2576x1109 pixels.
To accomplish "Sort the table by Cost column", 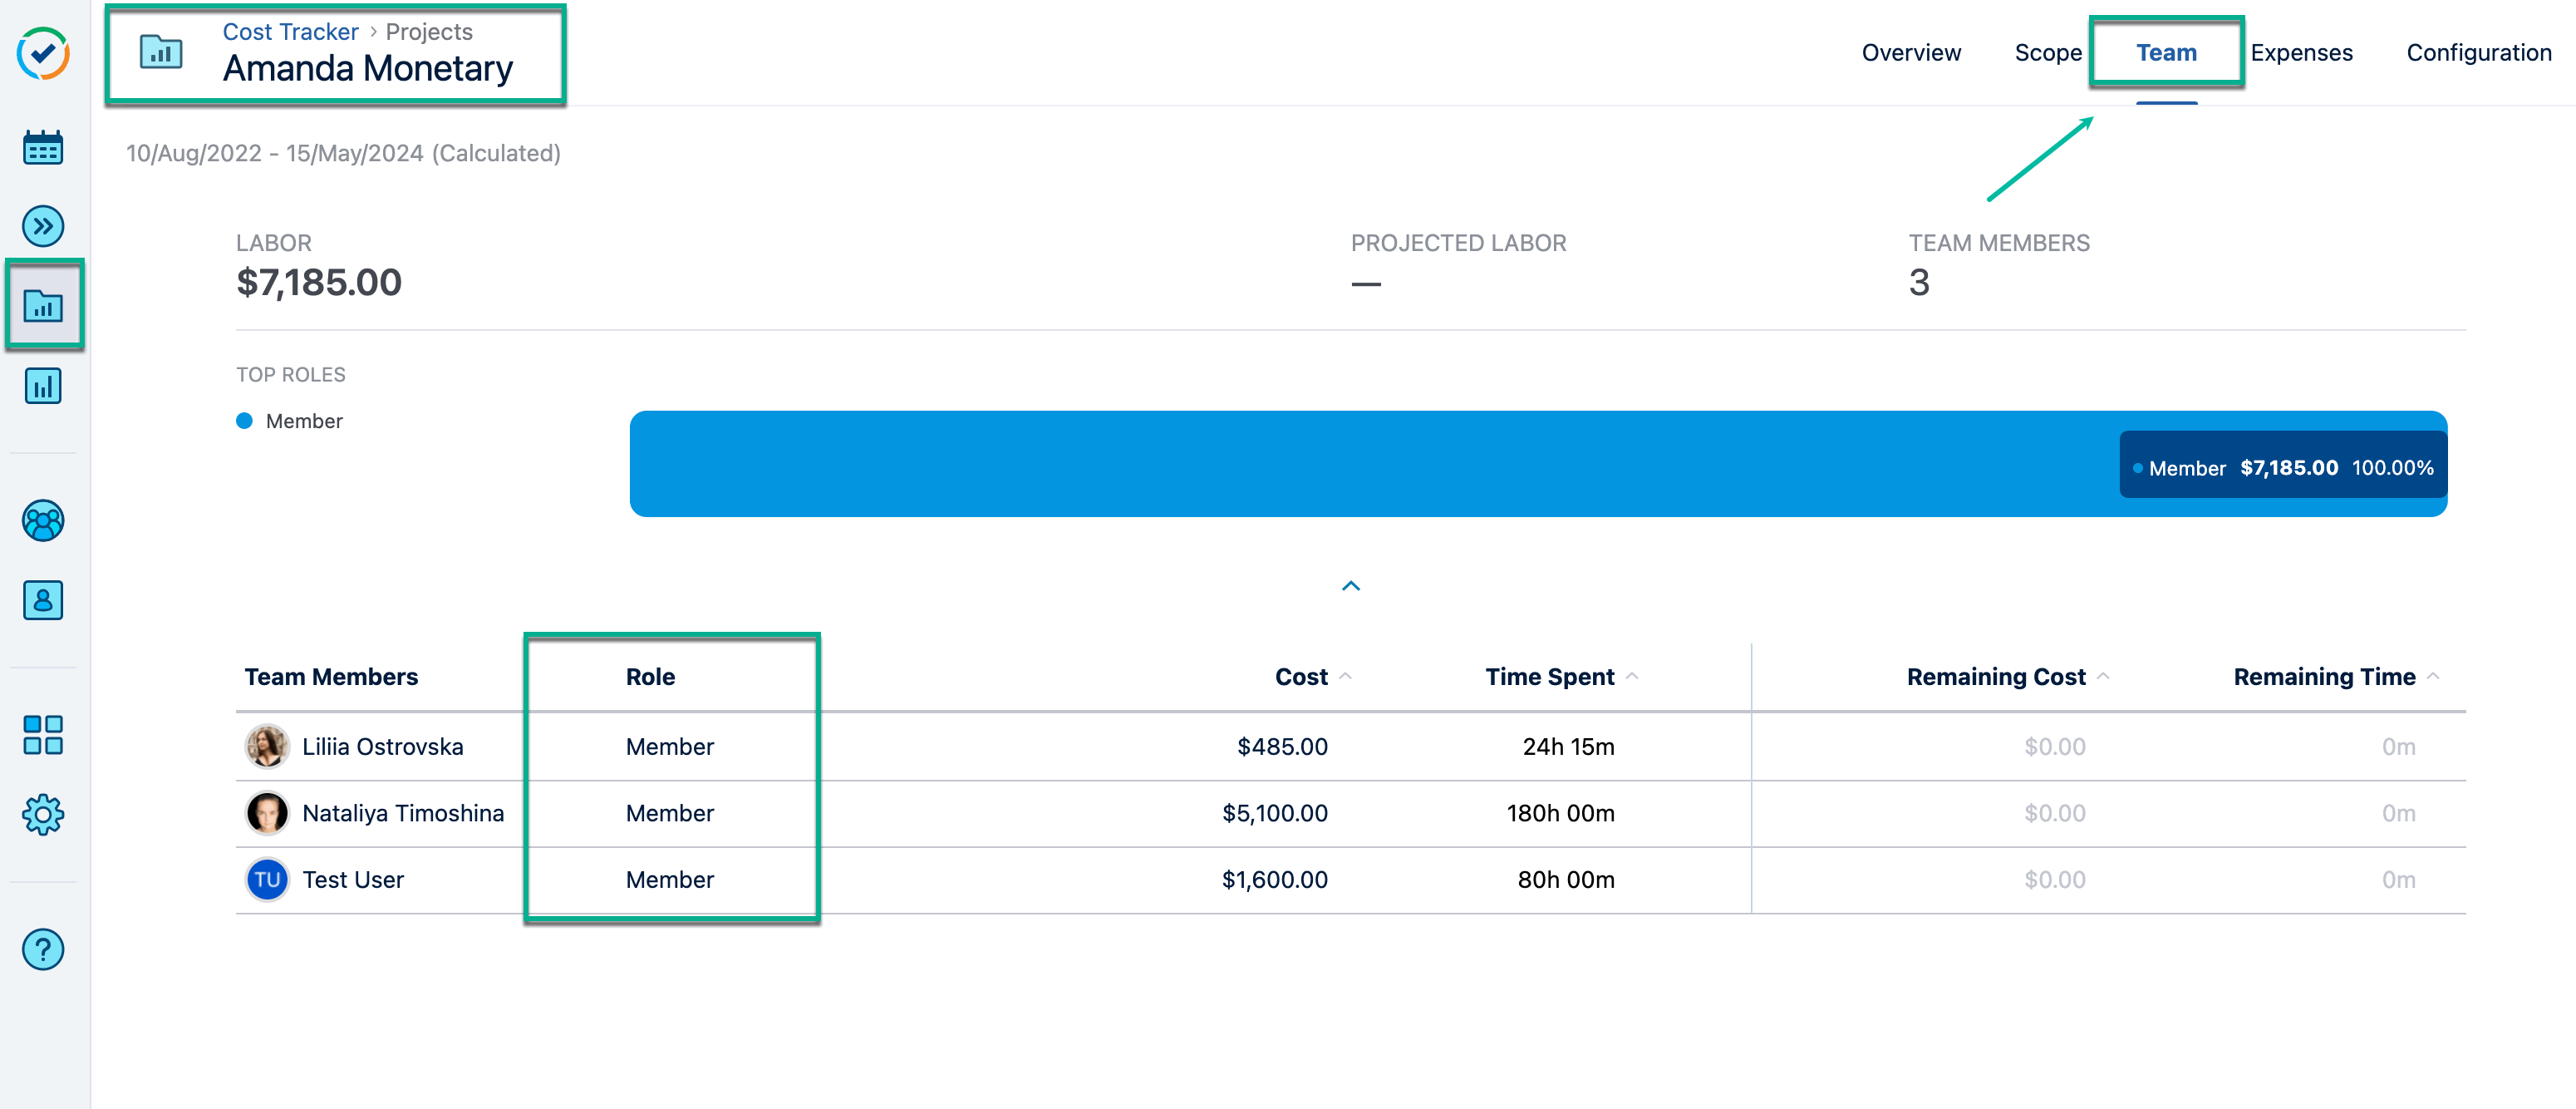I will (1347, 676).
